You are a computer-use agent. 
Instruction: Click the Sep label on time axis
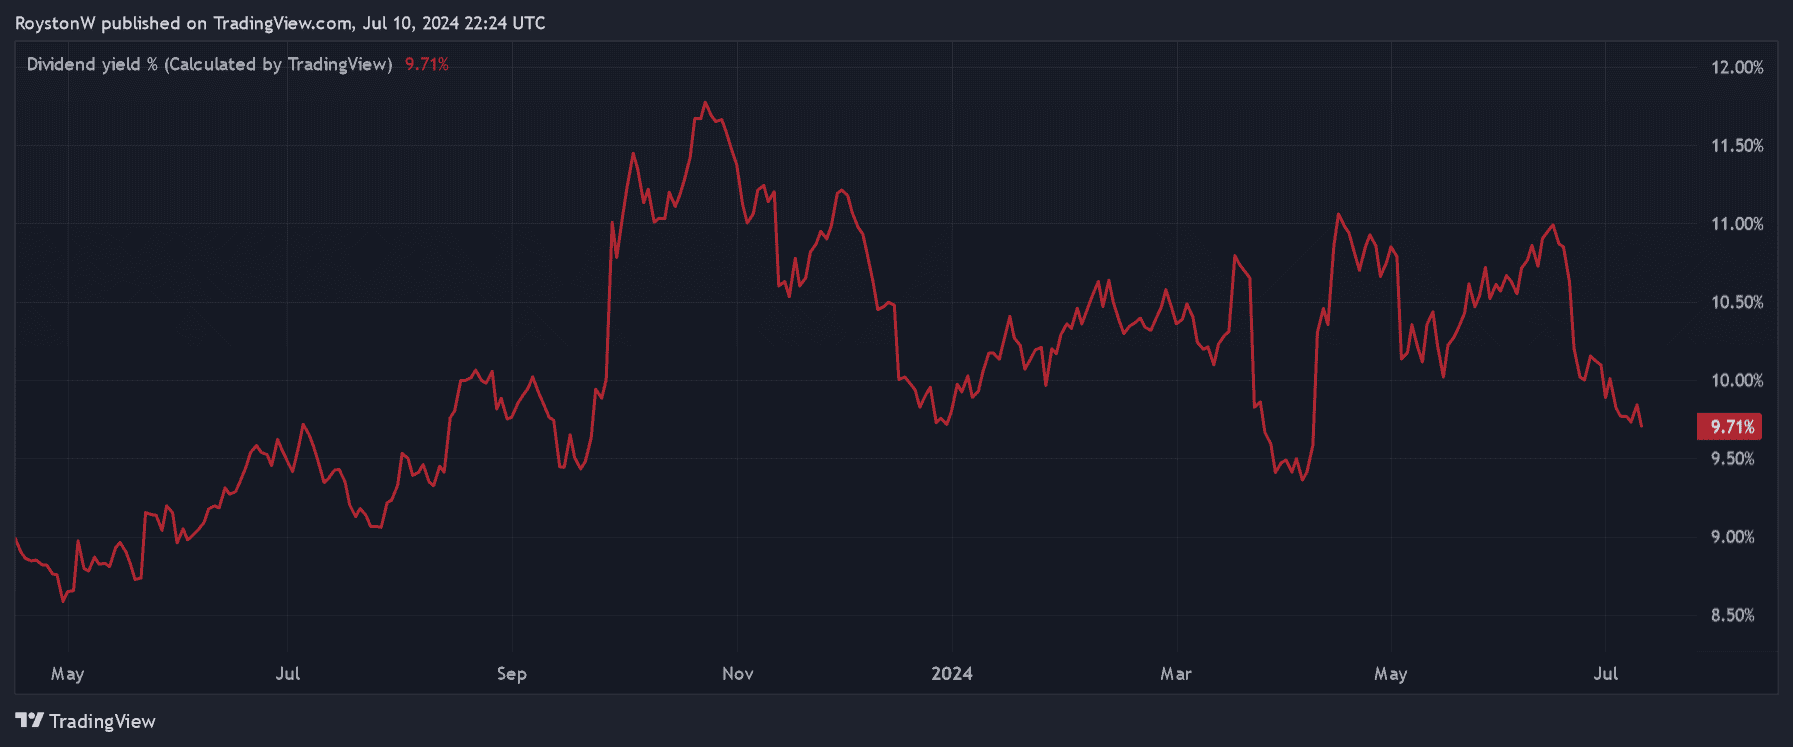point(511,673)
